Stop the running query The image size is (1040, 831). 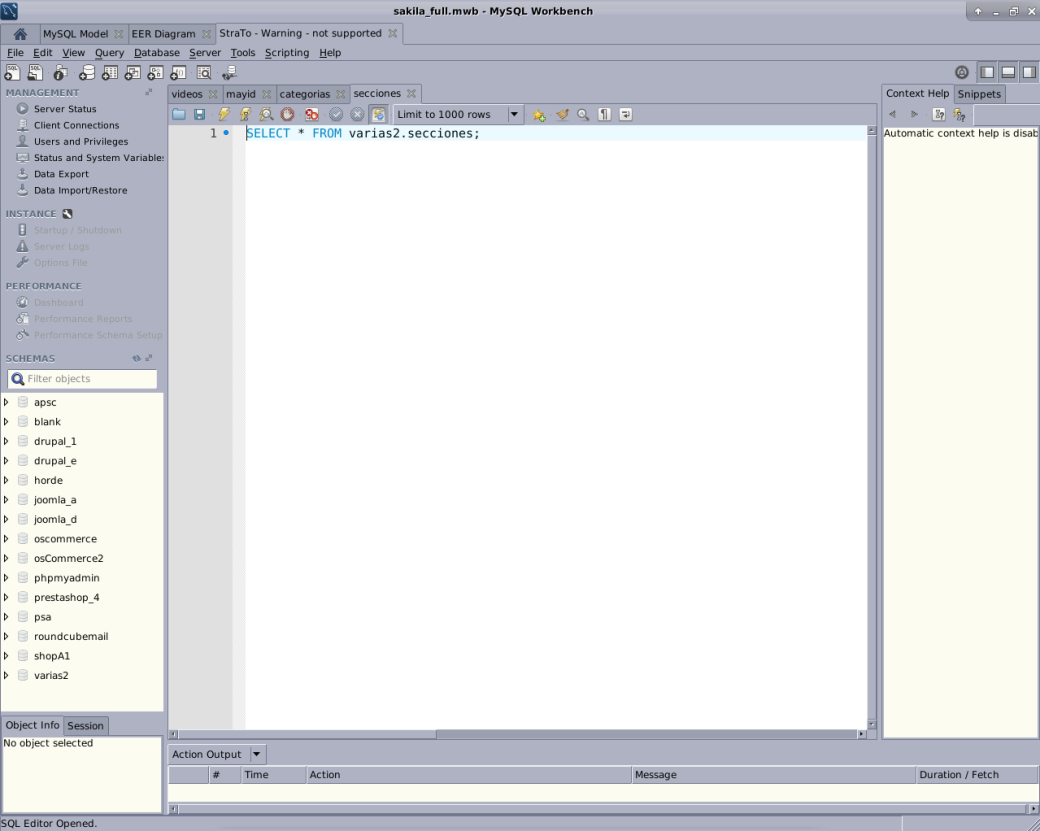pyautogui.click(x=287, y=115)
